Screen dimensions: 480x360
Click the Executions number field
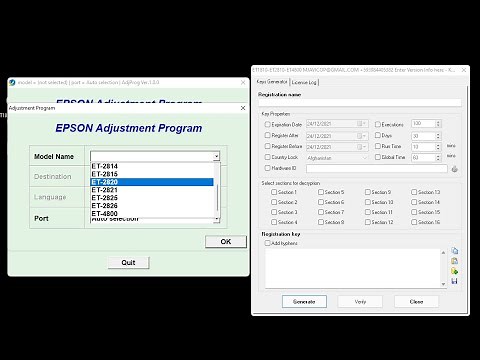(423, 124)
